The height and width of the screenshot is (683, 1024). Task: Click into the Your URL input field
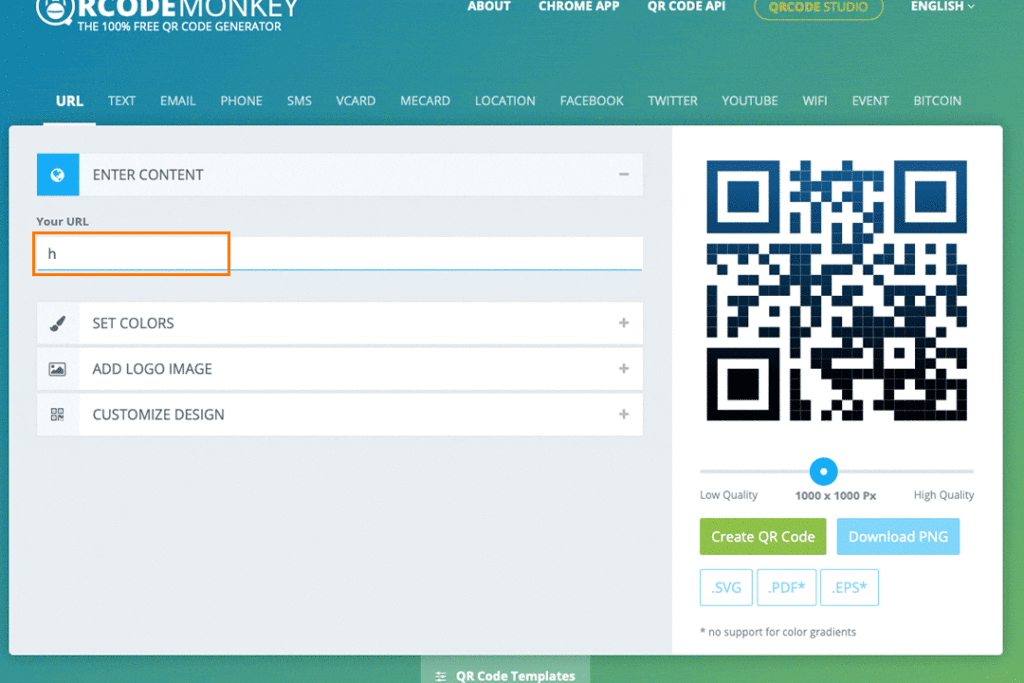pos(340,253)
